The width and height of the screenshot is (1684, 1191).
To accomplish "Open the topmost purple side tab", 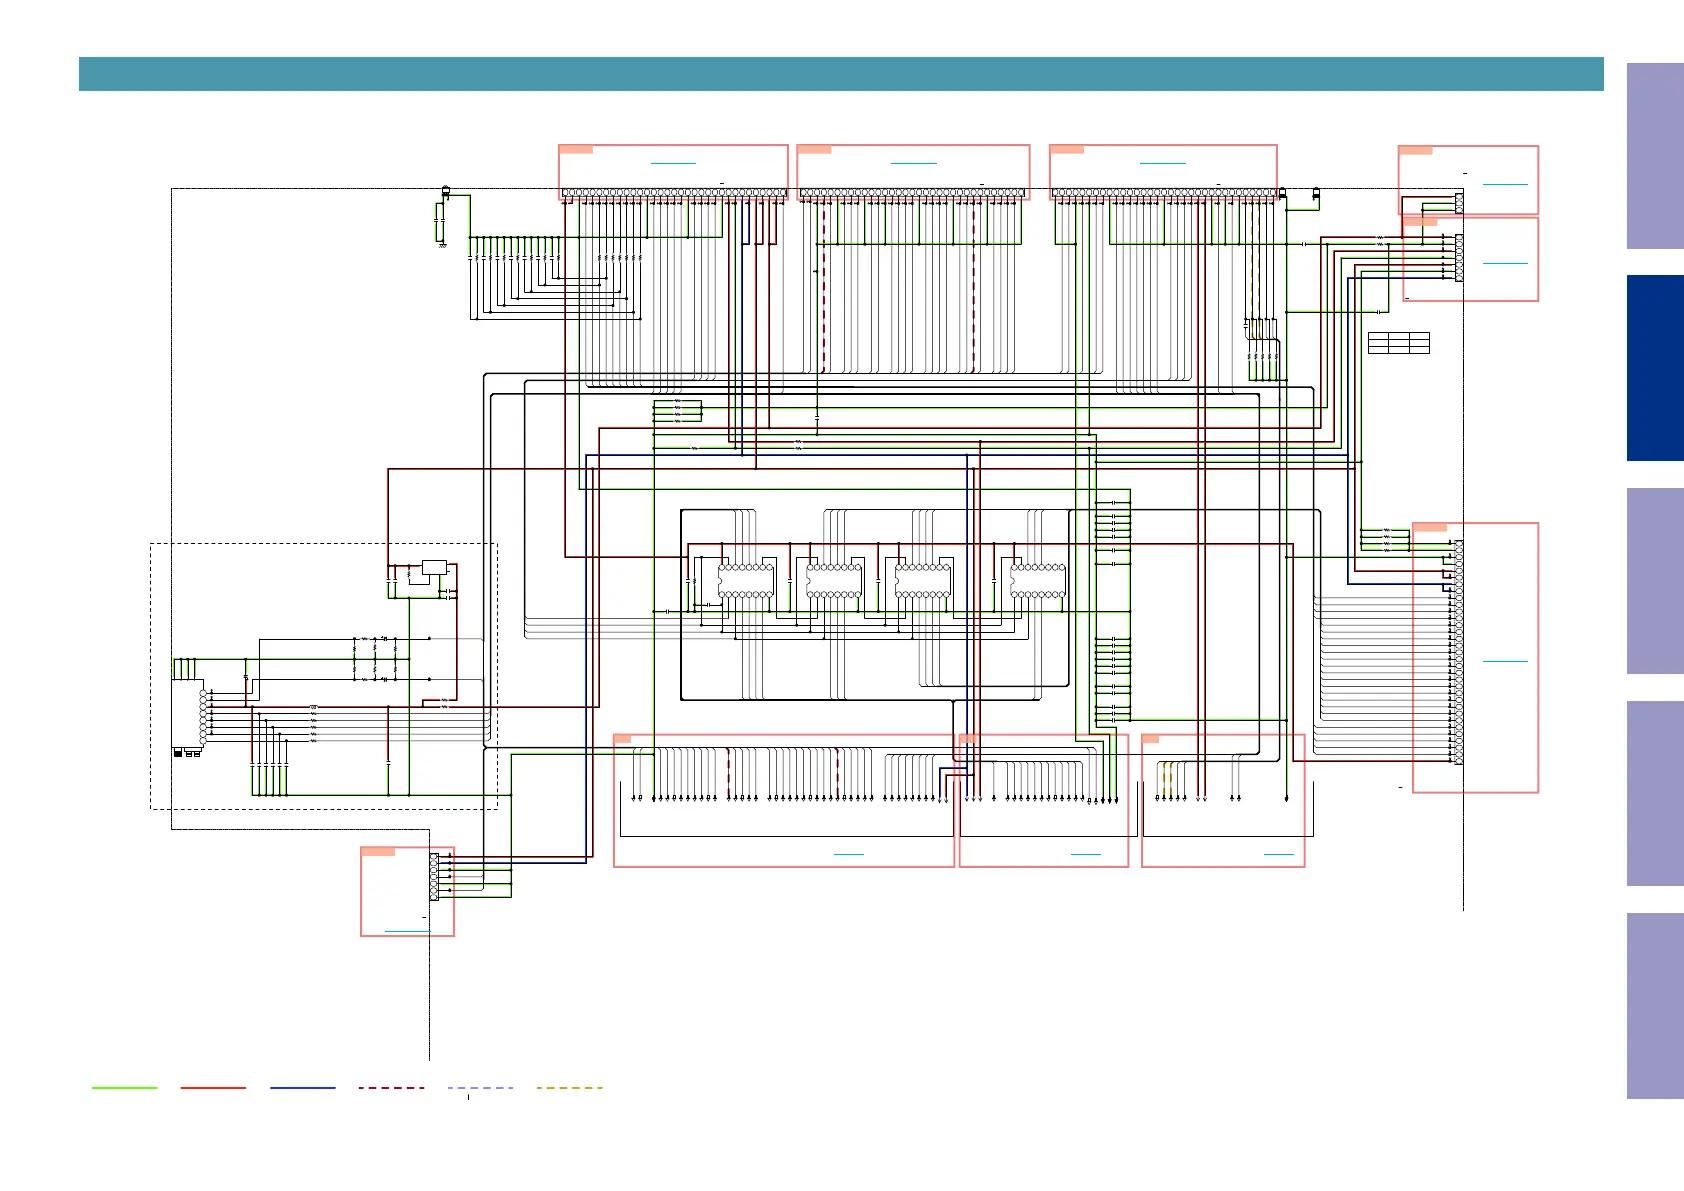I will [1655, 156].
